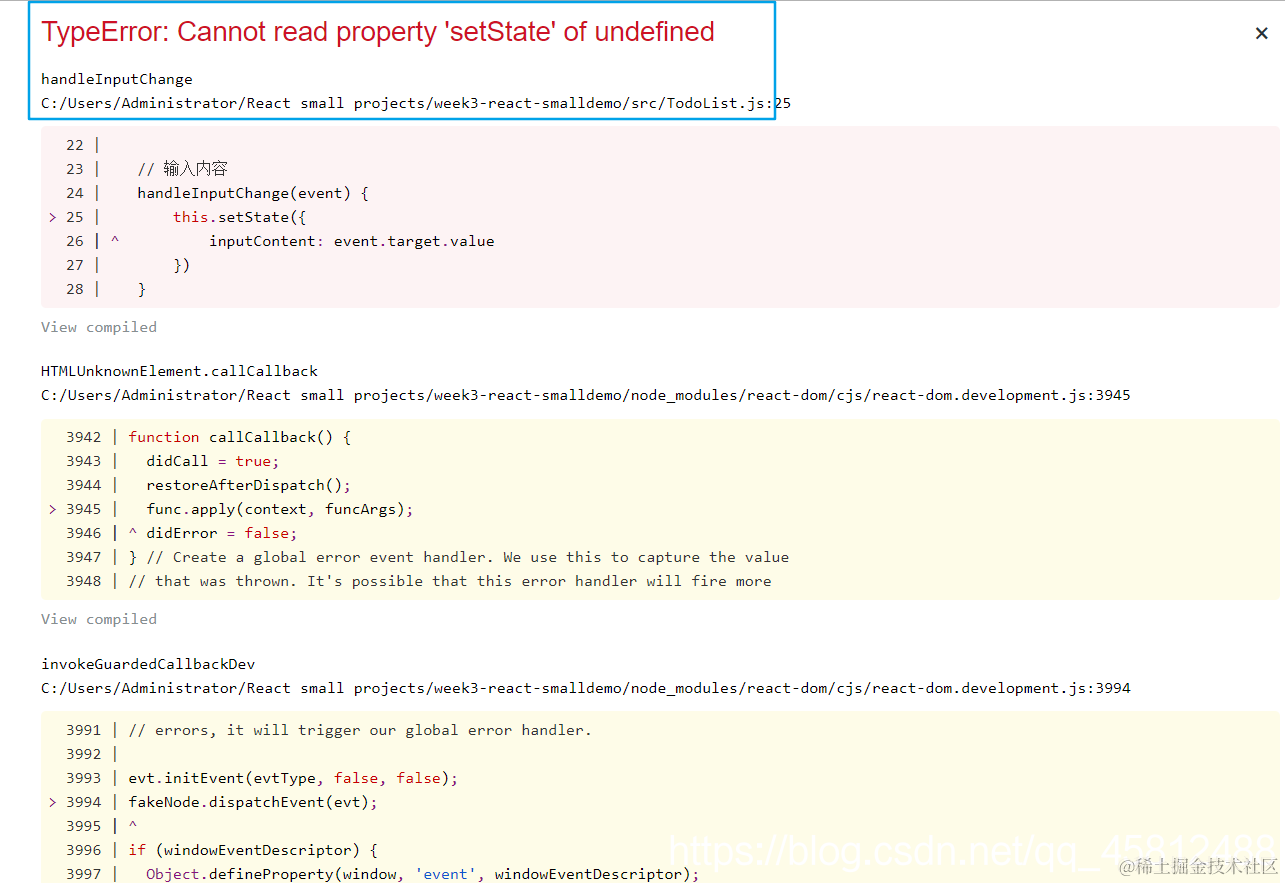Click didError = false; line
The image size is (1285, 883).
tap(222, 533)
